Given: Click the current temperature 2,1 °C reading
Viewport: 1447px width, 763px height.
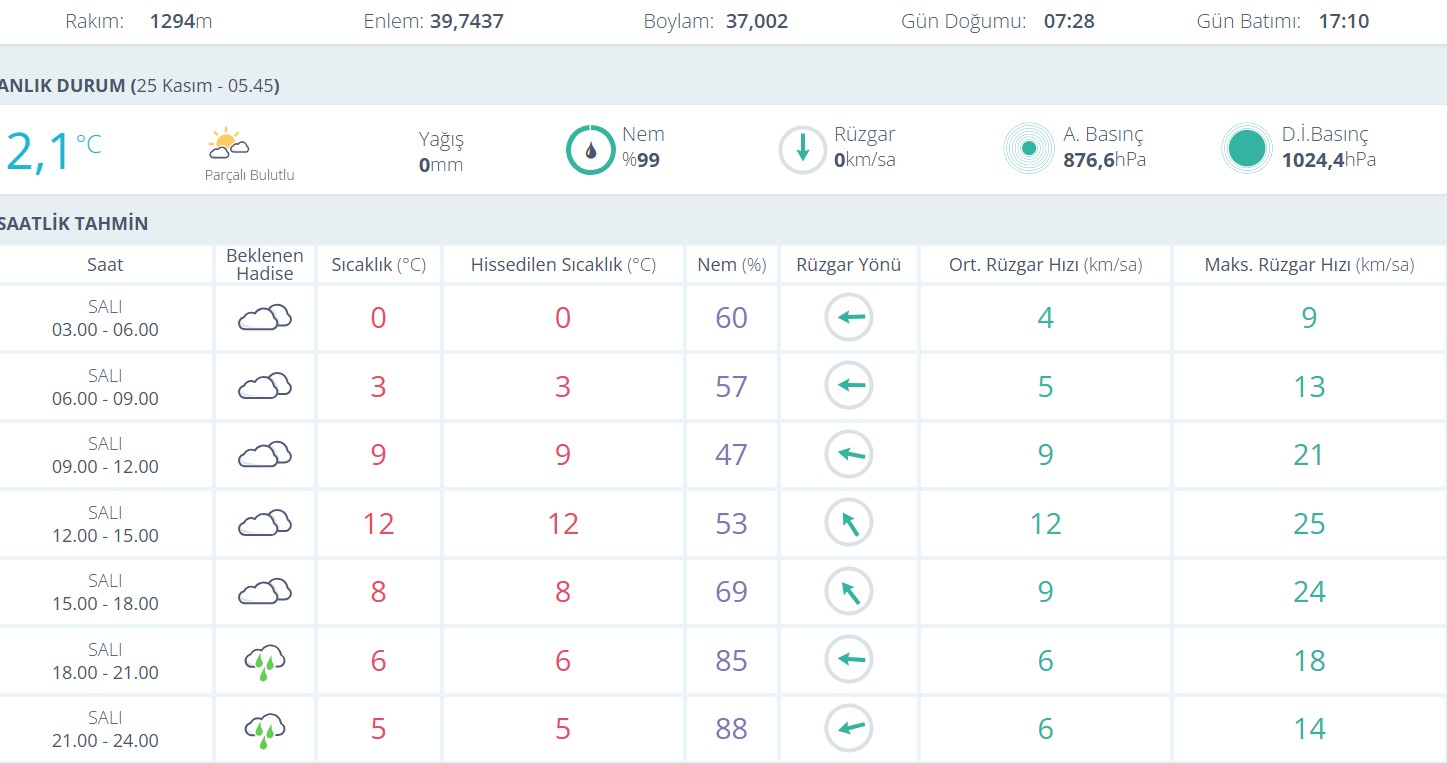Looking at the screenshot, I should pos(50,150).
